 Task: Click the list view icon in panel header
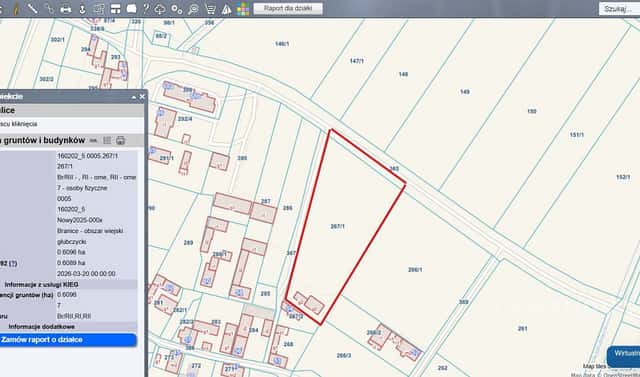(x=107, y=141)
